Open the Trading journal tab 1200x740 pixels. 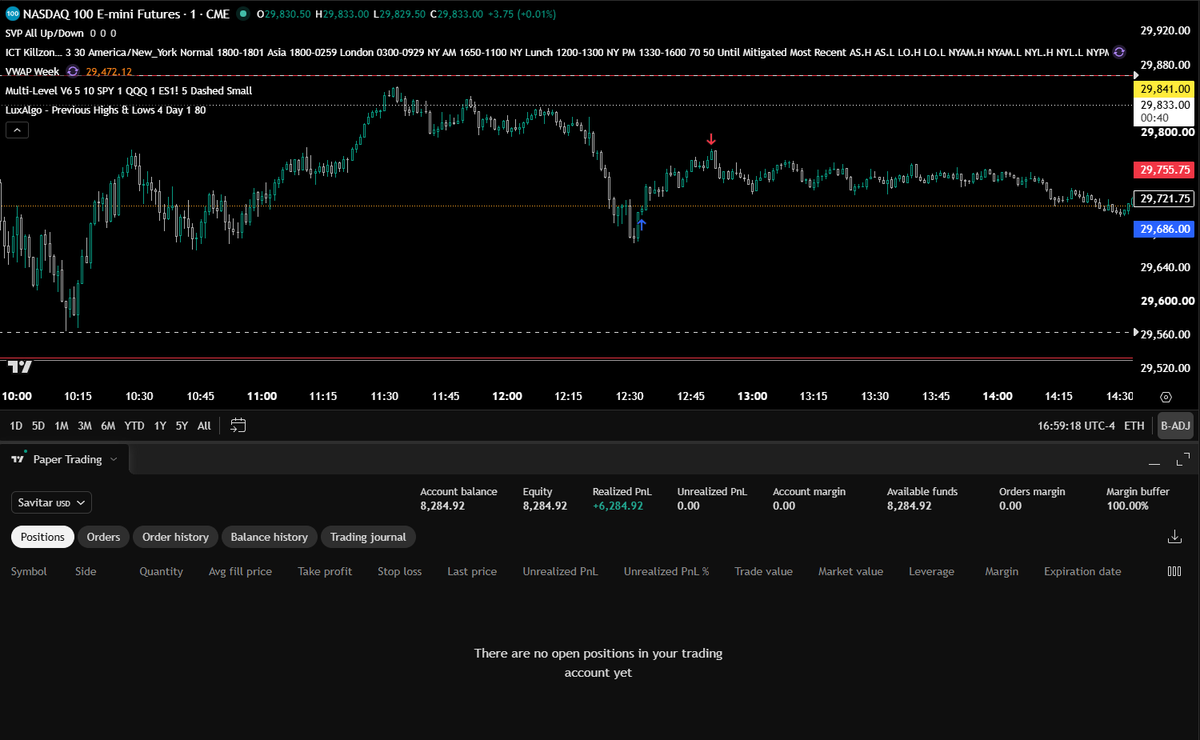[x=368, y=537]
